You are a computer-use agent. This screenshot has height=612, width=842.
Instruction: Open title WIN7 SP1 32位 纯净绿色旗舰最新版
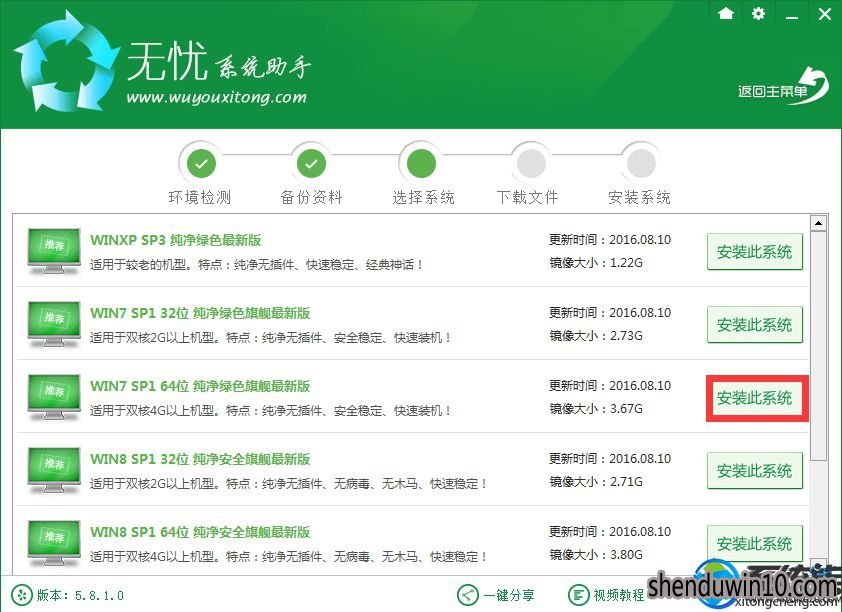click(200, 313)
